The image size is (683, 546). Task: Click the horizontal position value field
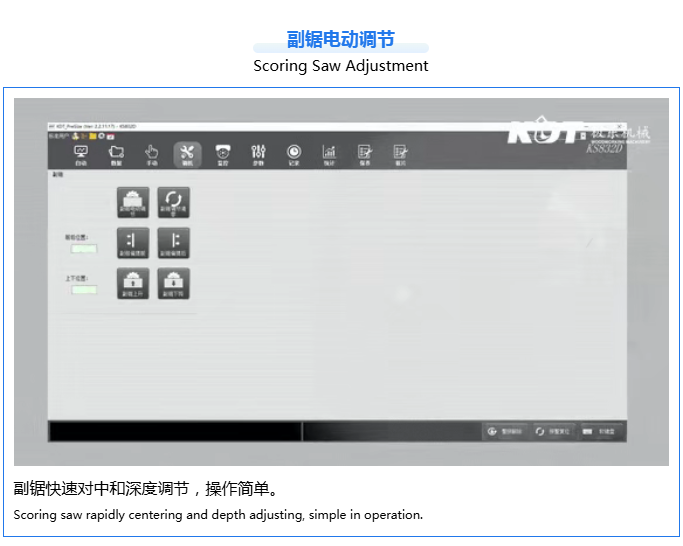(x=84, y=248)
